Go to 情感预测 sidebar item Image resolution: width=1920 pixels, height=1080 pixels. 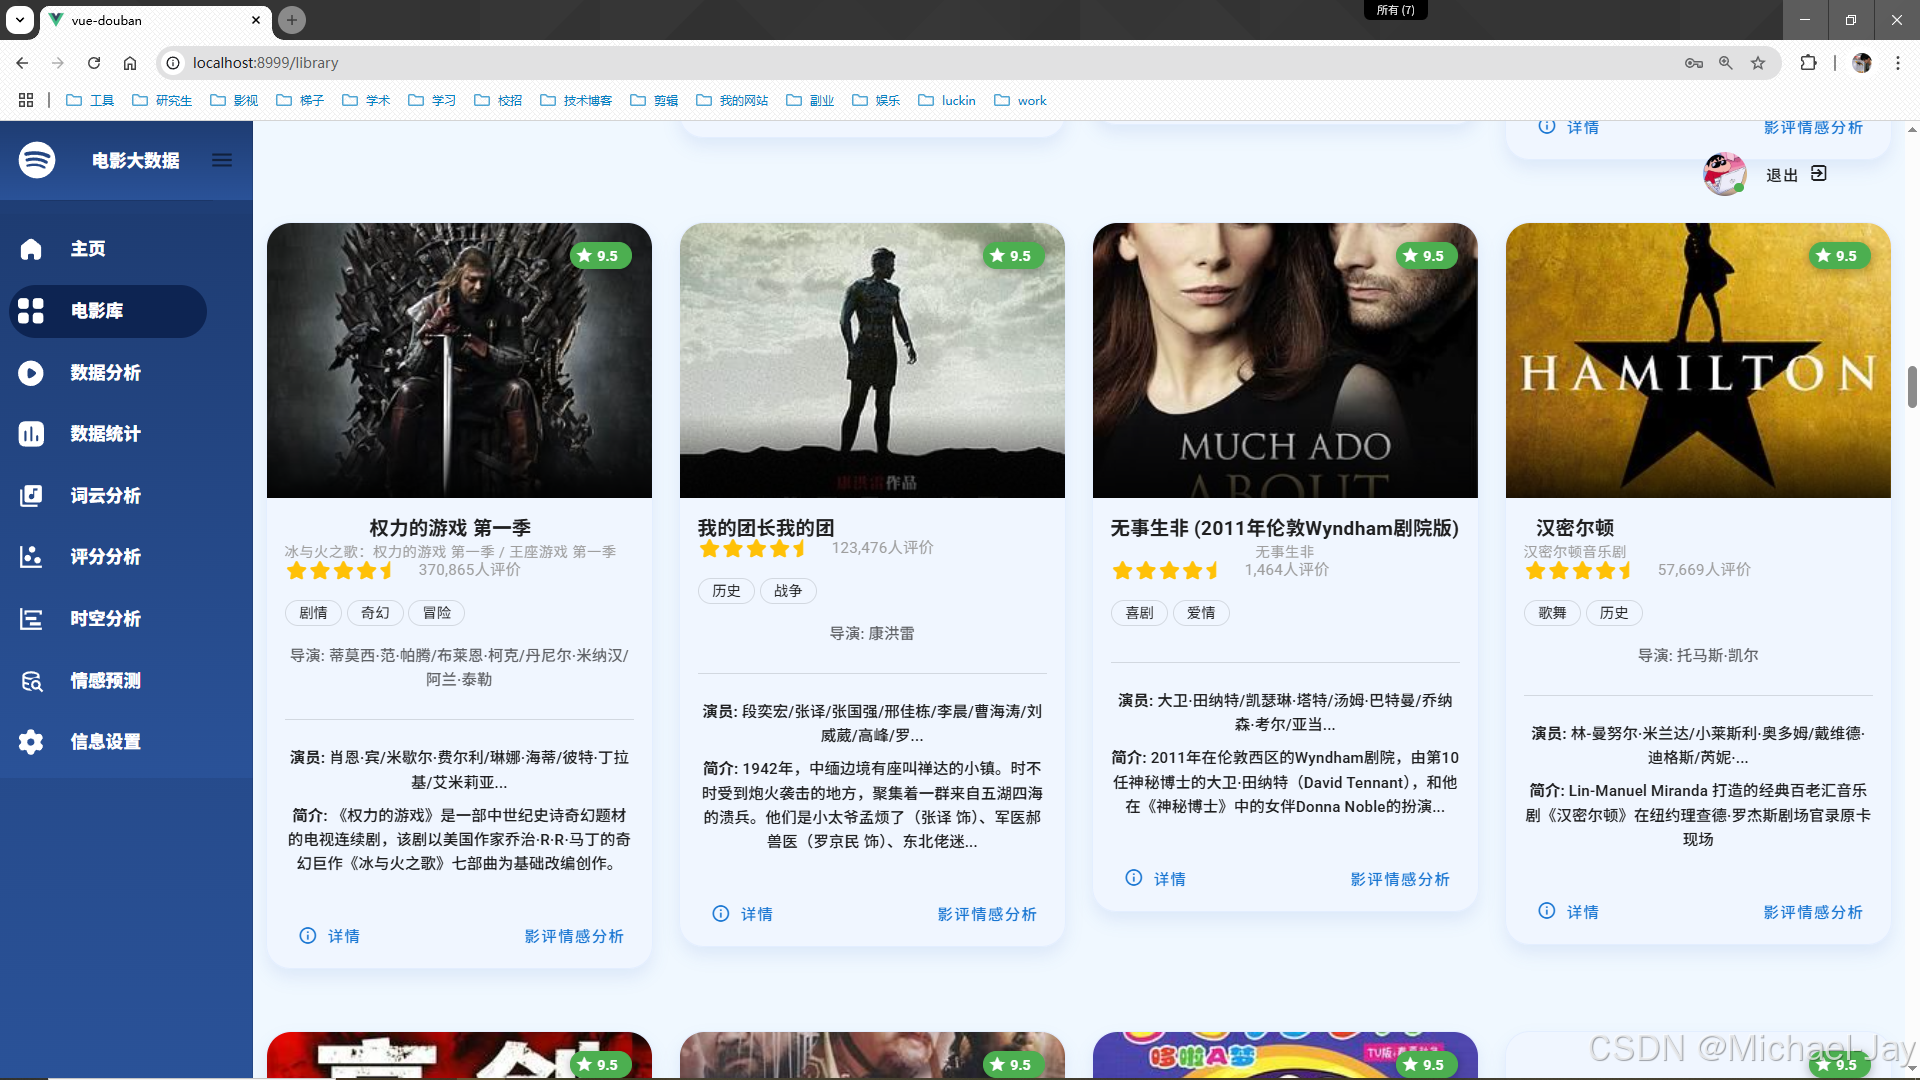pos(104,681)
